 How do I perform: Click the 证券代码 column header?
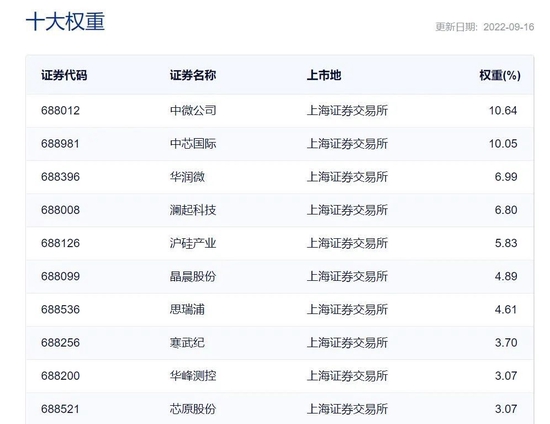tap(64, 75)
